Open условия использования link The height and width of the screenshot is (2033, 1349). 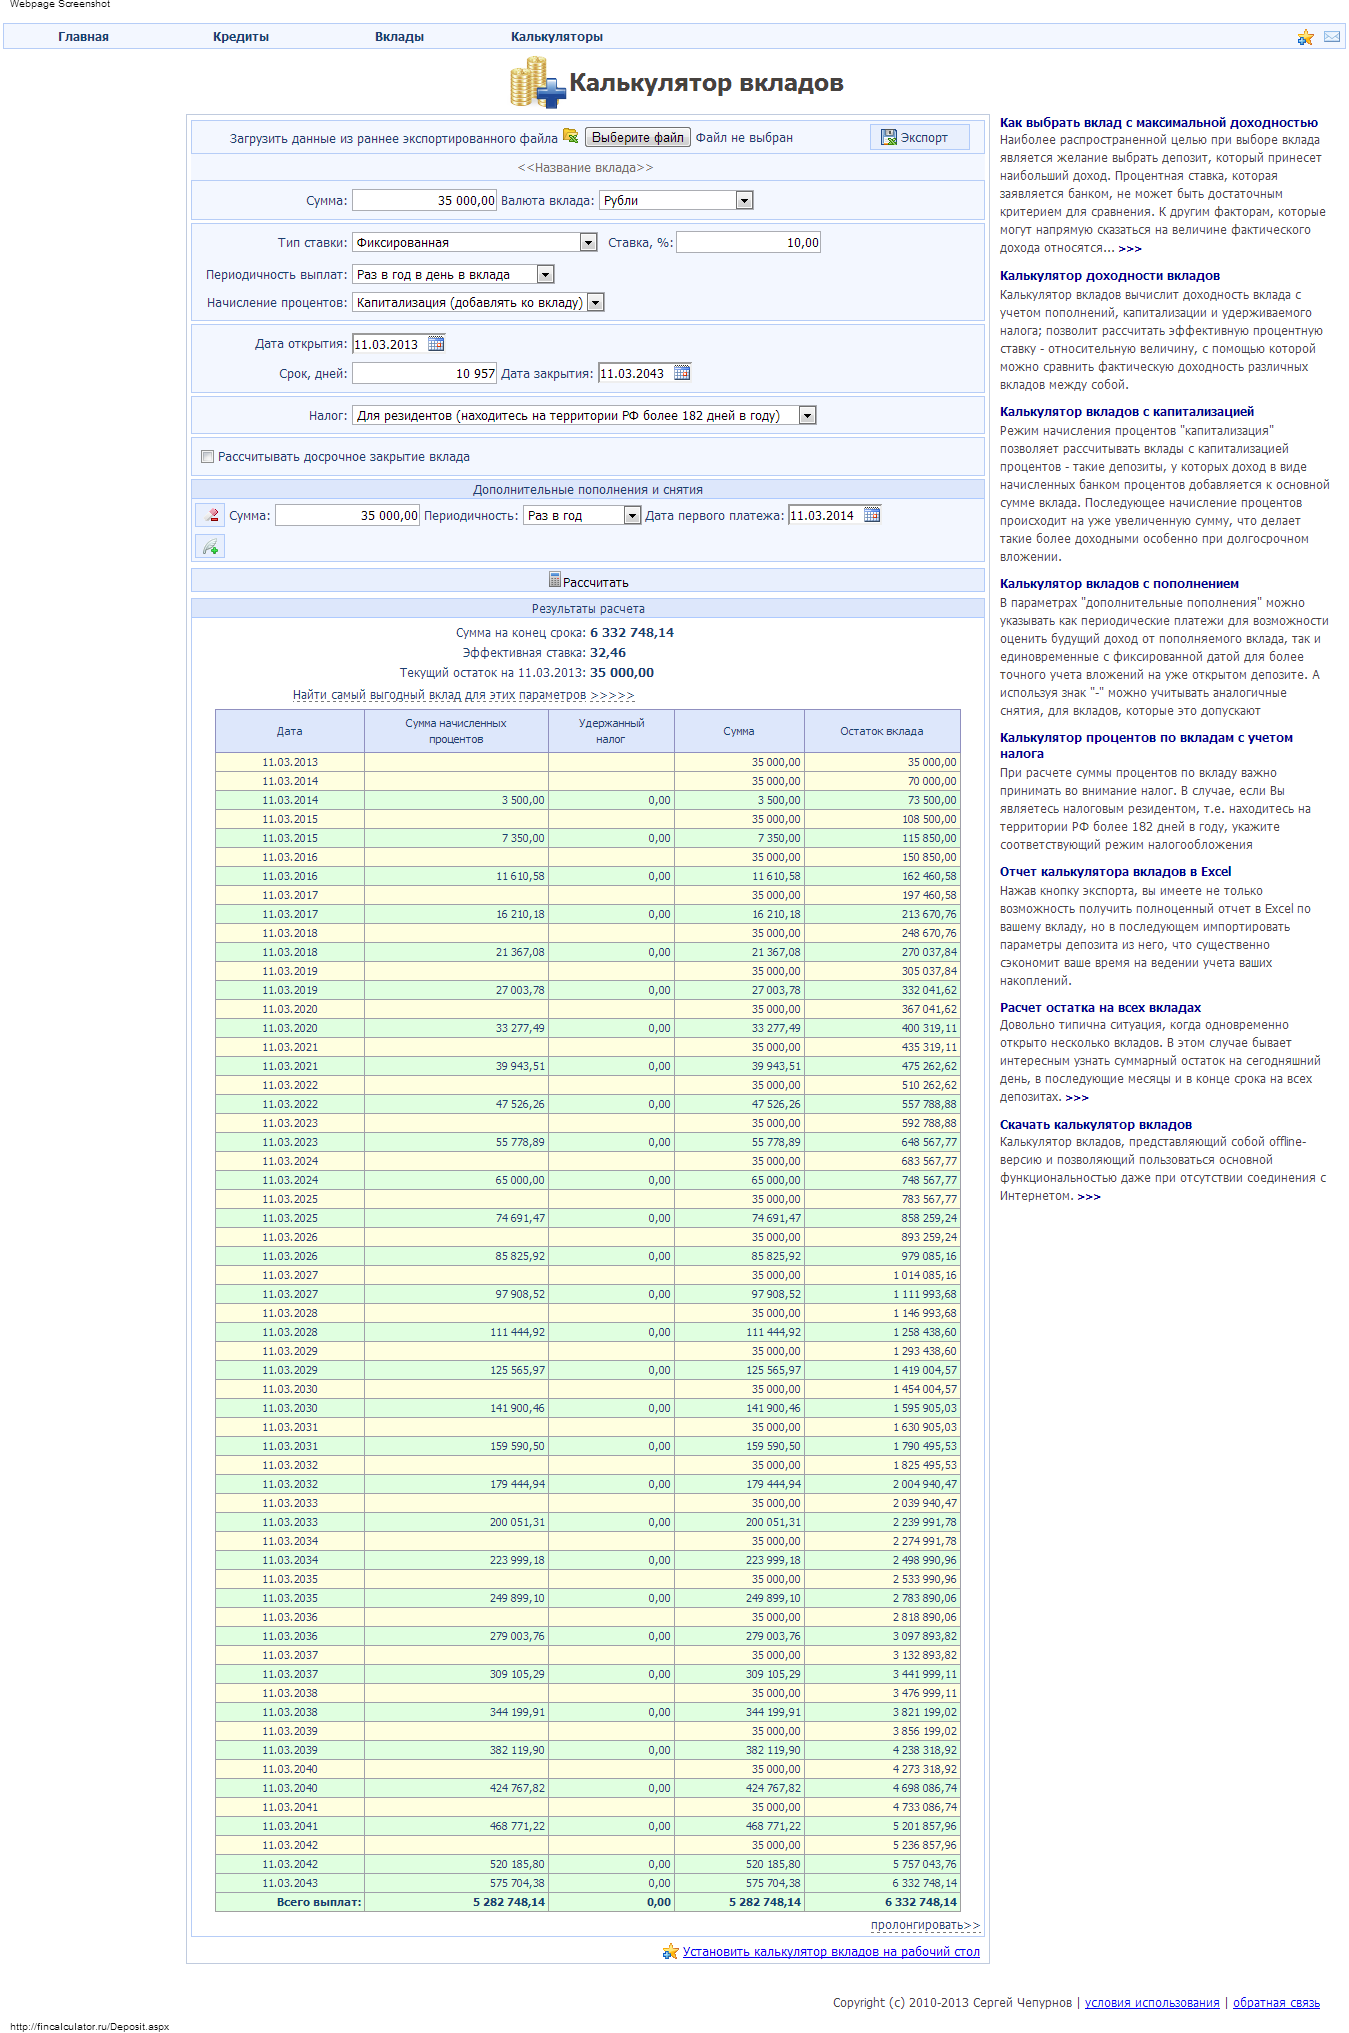click(x=1152, y=2002)
